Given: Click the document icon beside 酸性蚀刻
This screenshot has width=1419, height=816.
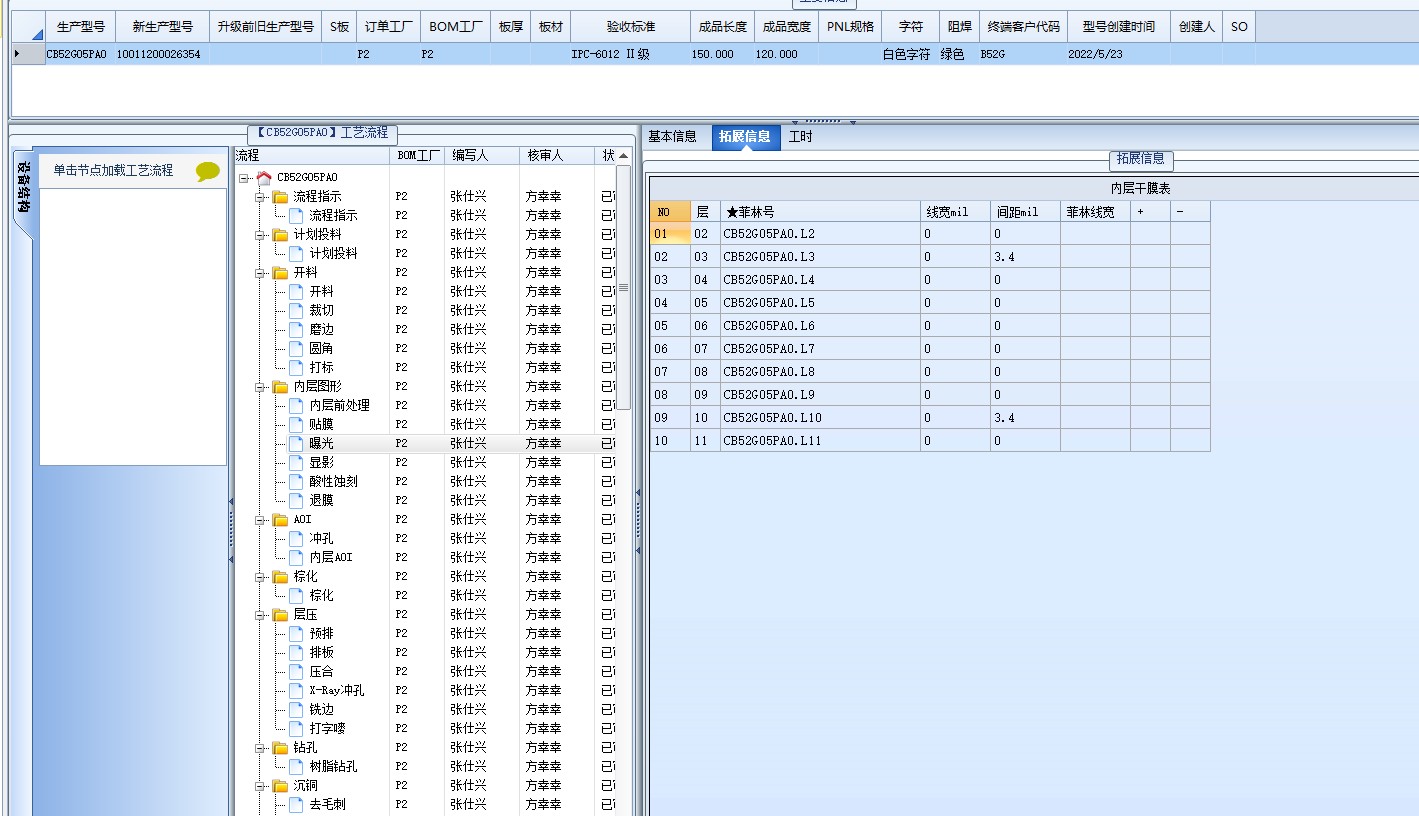Looking at the screenshot, I should tap(296, 481).
